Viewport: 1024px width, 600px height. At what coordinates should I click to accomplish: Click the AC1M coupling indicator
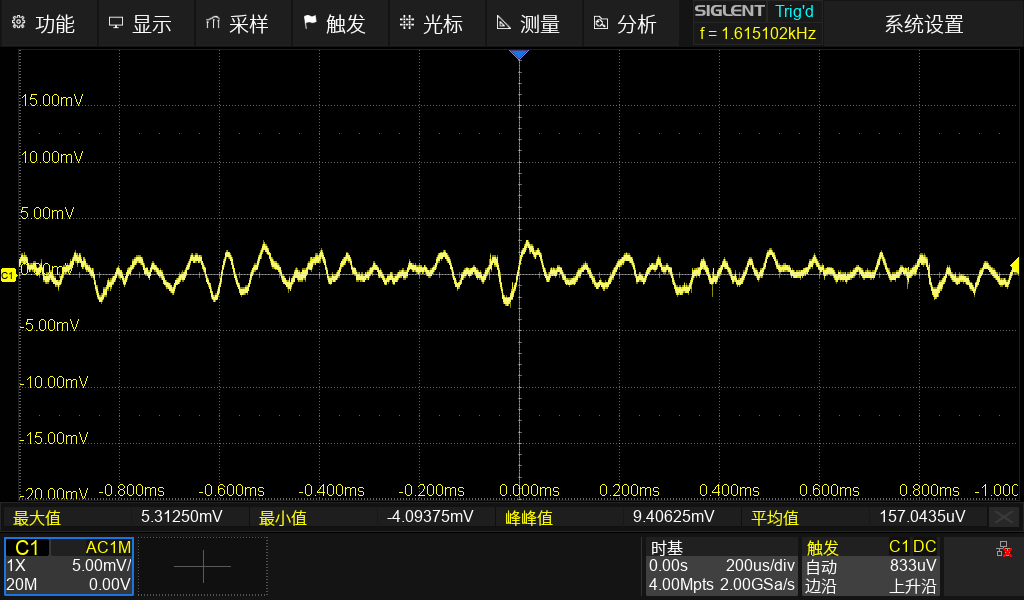pyautogui.click(x=108, y=547)
